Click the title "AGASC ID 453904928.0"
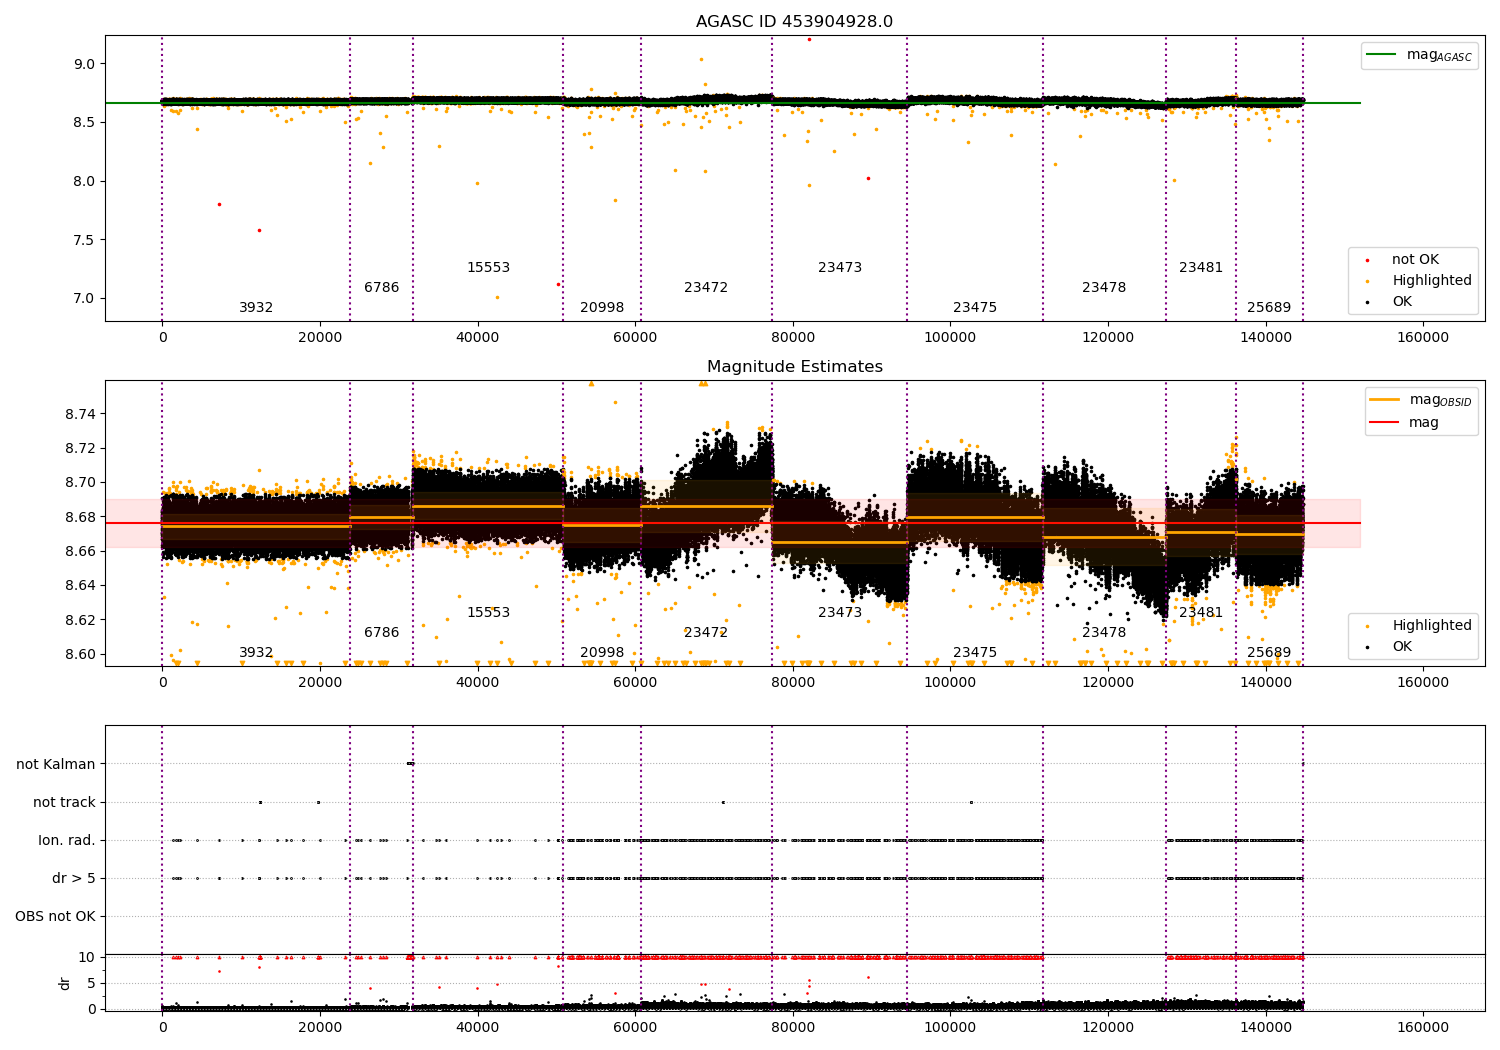The image size is (1500, 1050). [x=794, y=22]
